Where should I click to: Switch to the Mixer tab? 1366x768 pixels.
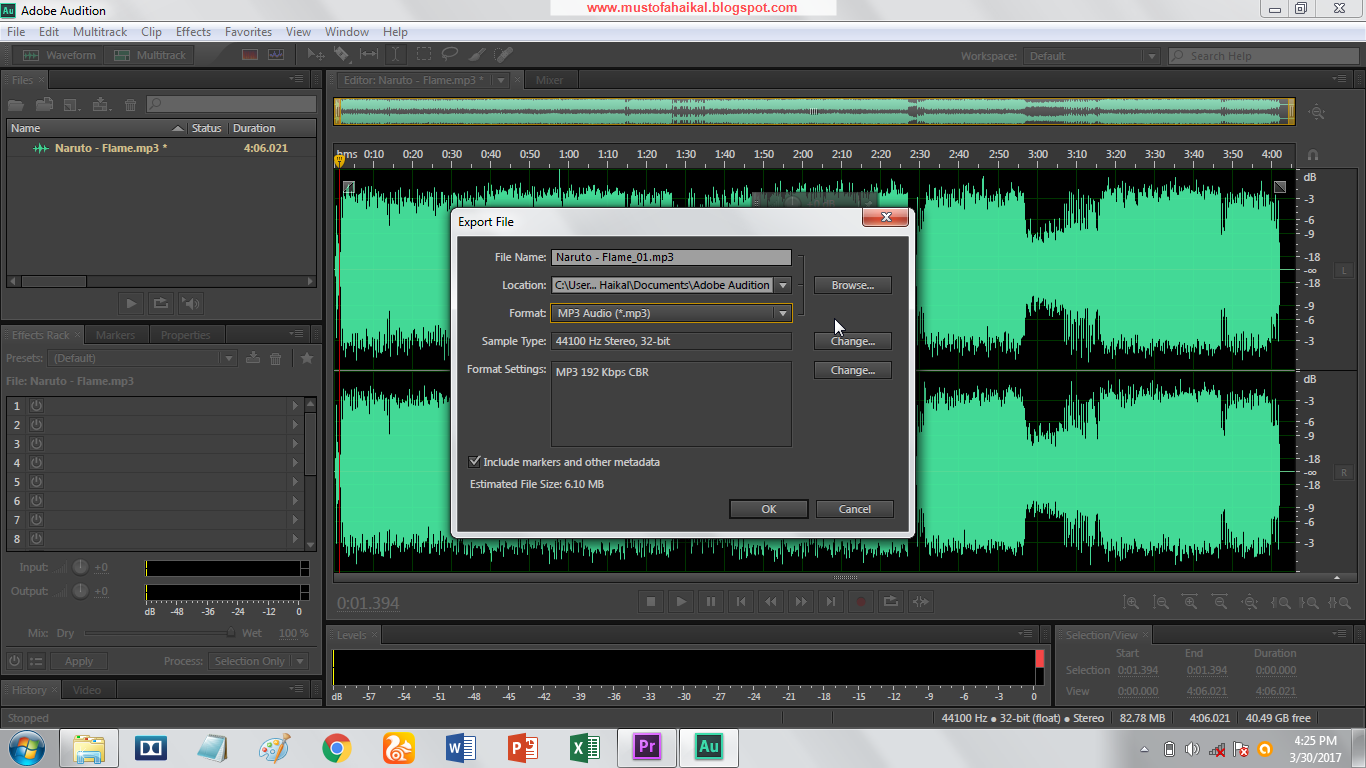click(550, 79)
